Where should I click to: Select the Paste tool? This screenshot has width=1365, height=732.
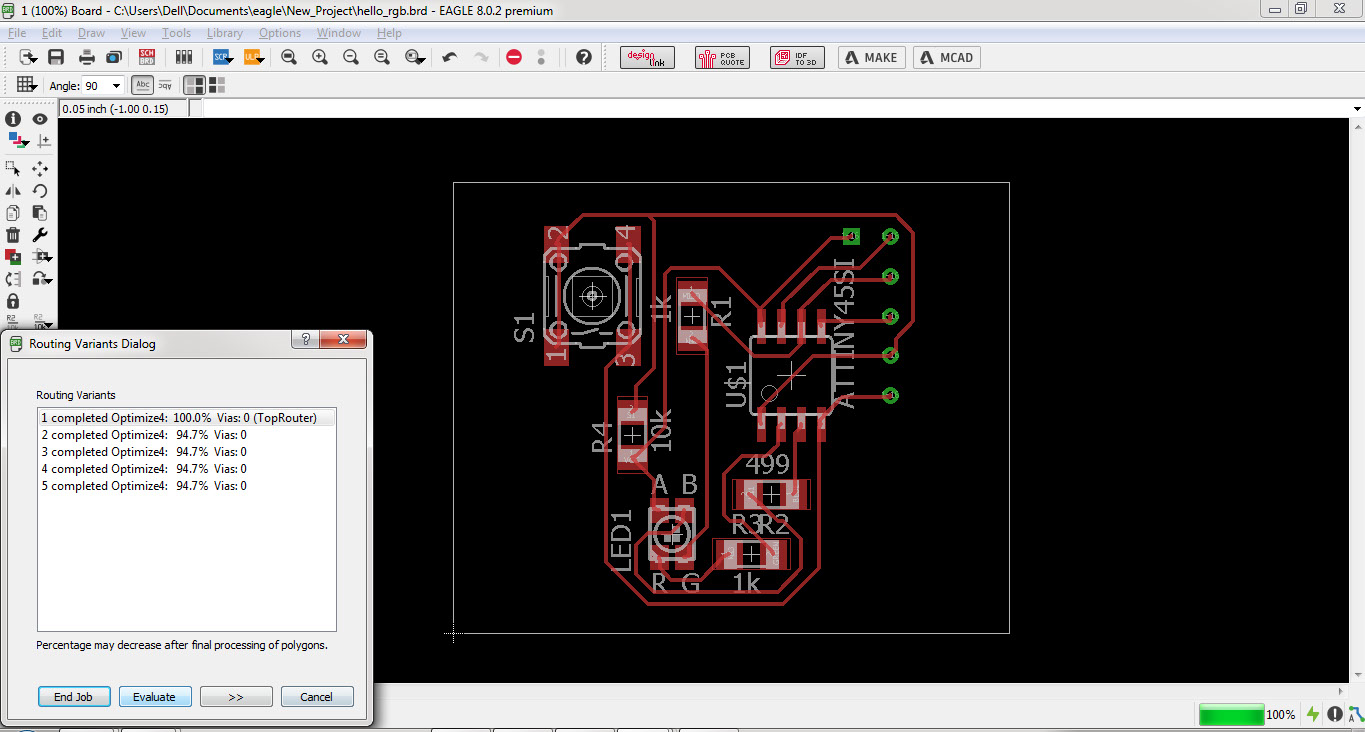point(40,212)
